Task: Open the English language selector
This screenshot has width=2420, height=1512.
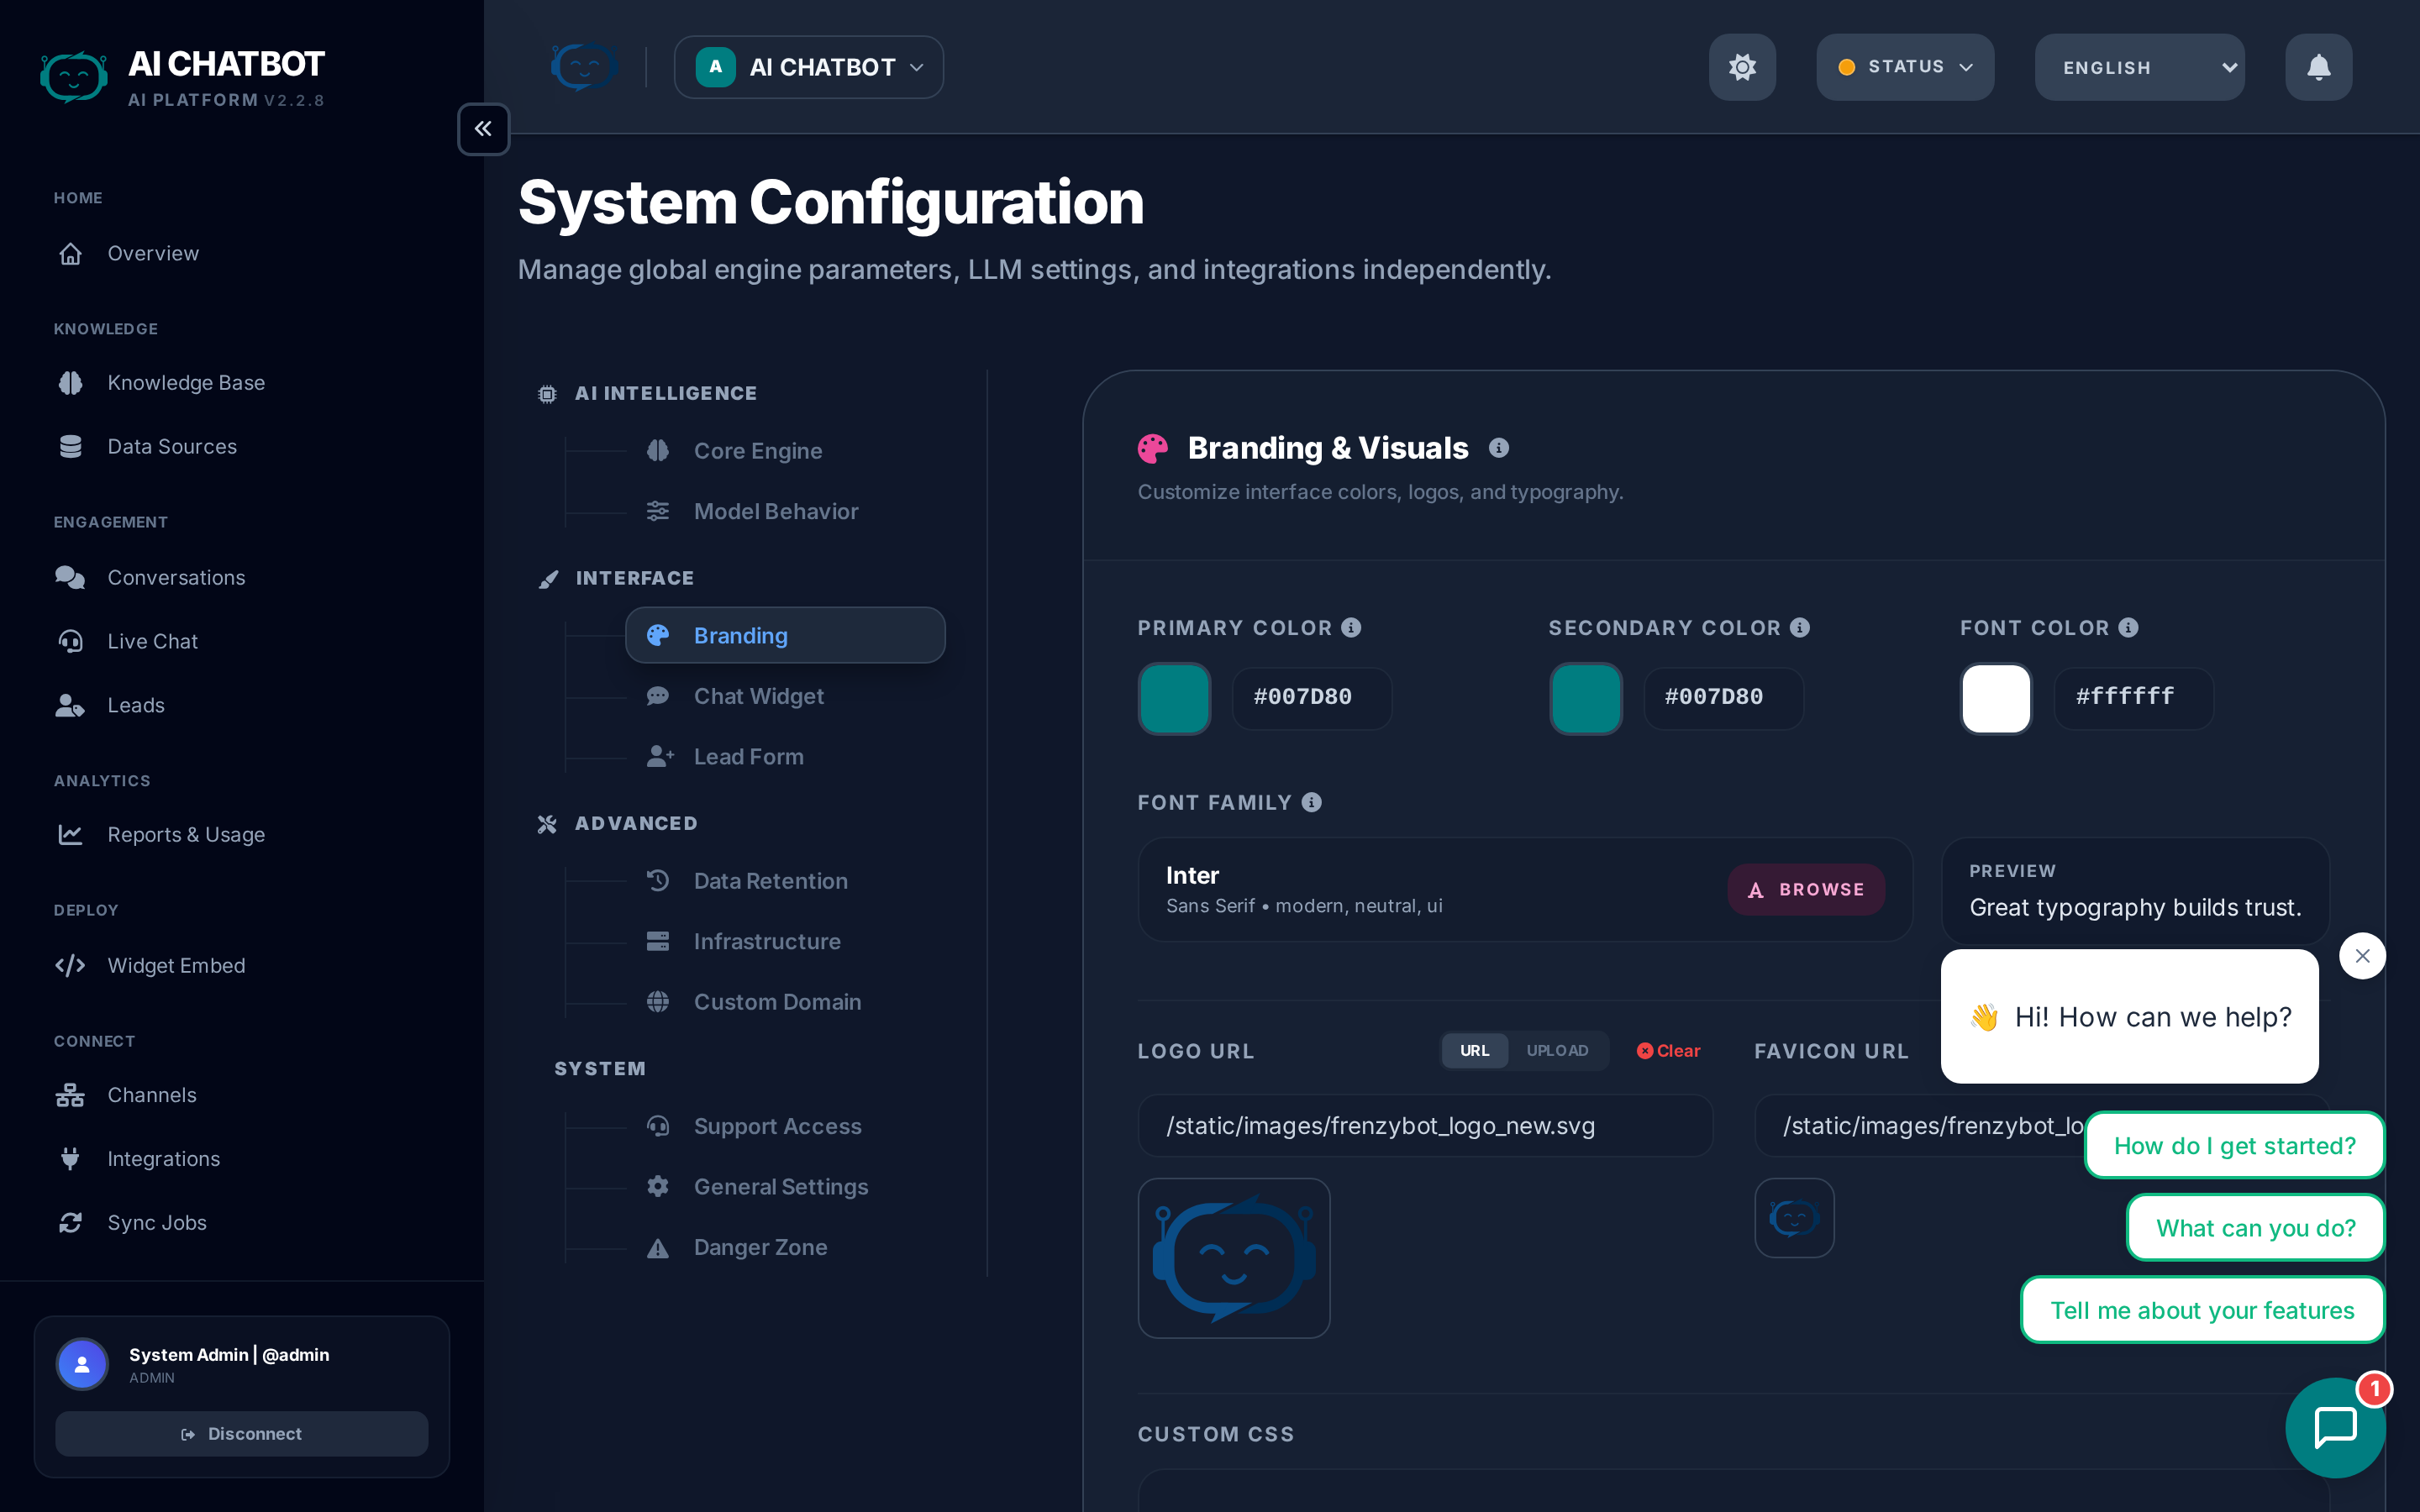Action: pyautogui.click(x=2139, y=67)
